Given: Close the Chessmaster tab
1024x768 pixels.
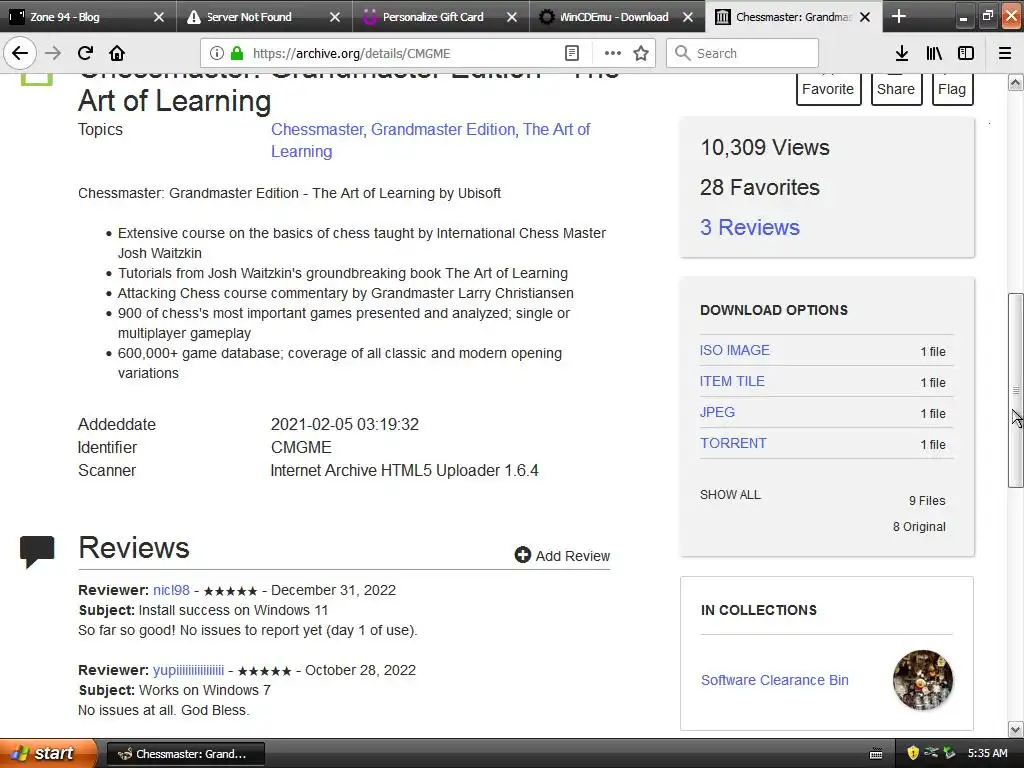Looking at the screenshot, I should pyautogui.click(x=865, y=17).
